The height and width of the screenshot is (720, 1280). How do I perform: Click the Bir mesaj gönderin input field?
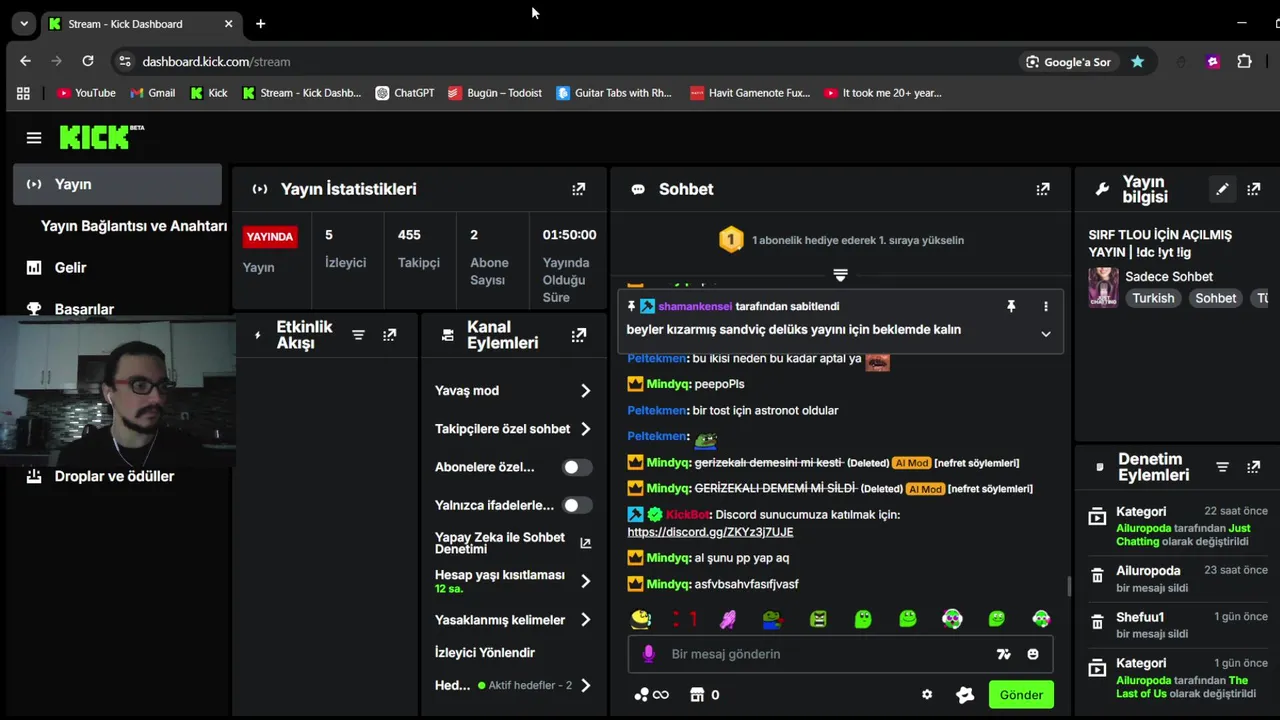[x=820, y=654]
